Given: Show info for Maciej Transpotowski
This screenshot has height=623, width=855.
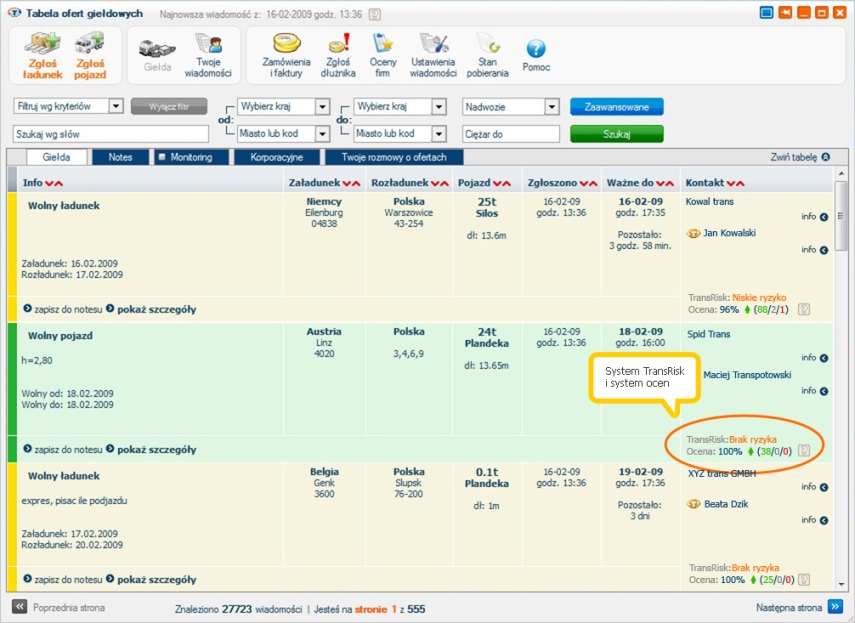Looking at the screenshot, I should point(815,391).
